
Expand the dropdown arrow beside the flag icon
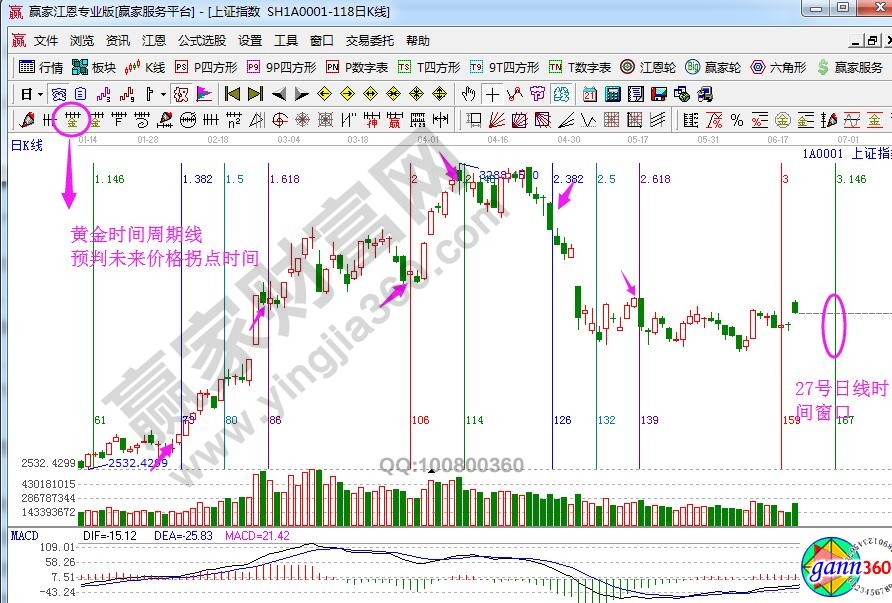[x=164, y=94]
